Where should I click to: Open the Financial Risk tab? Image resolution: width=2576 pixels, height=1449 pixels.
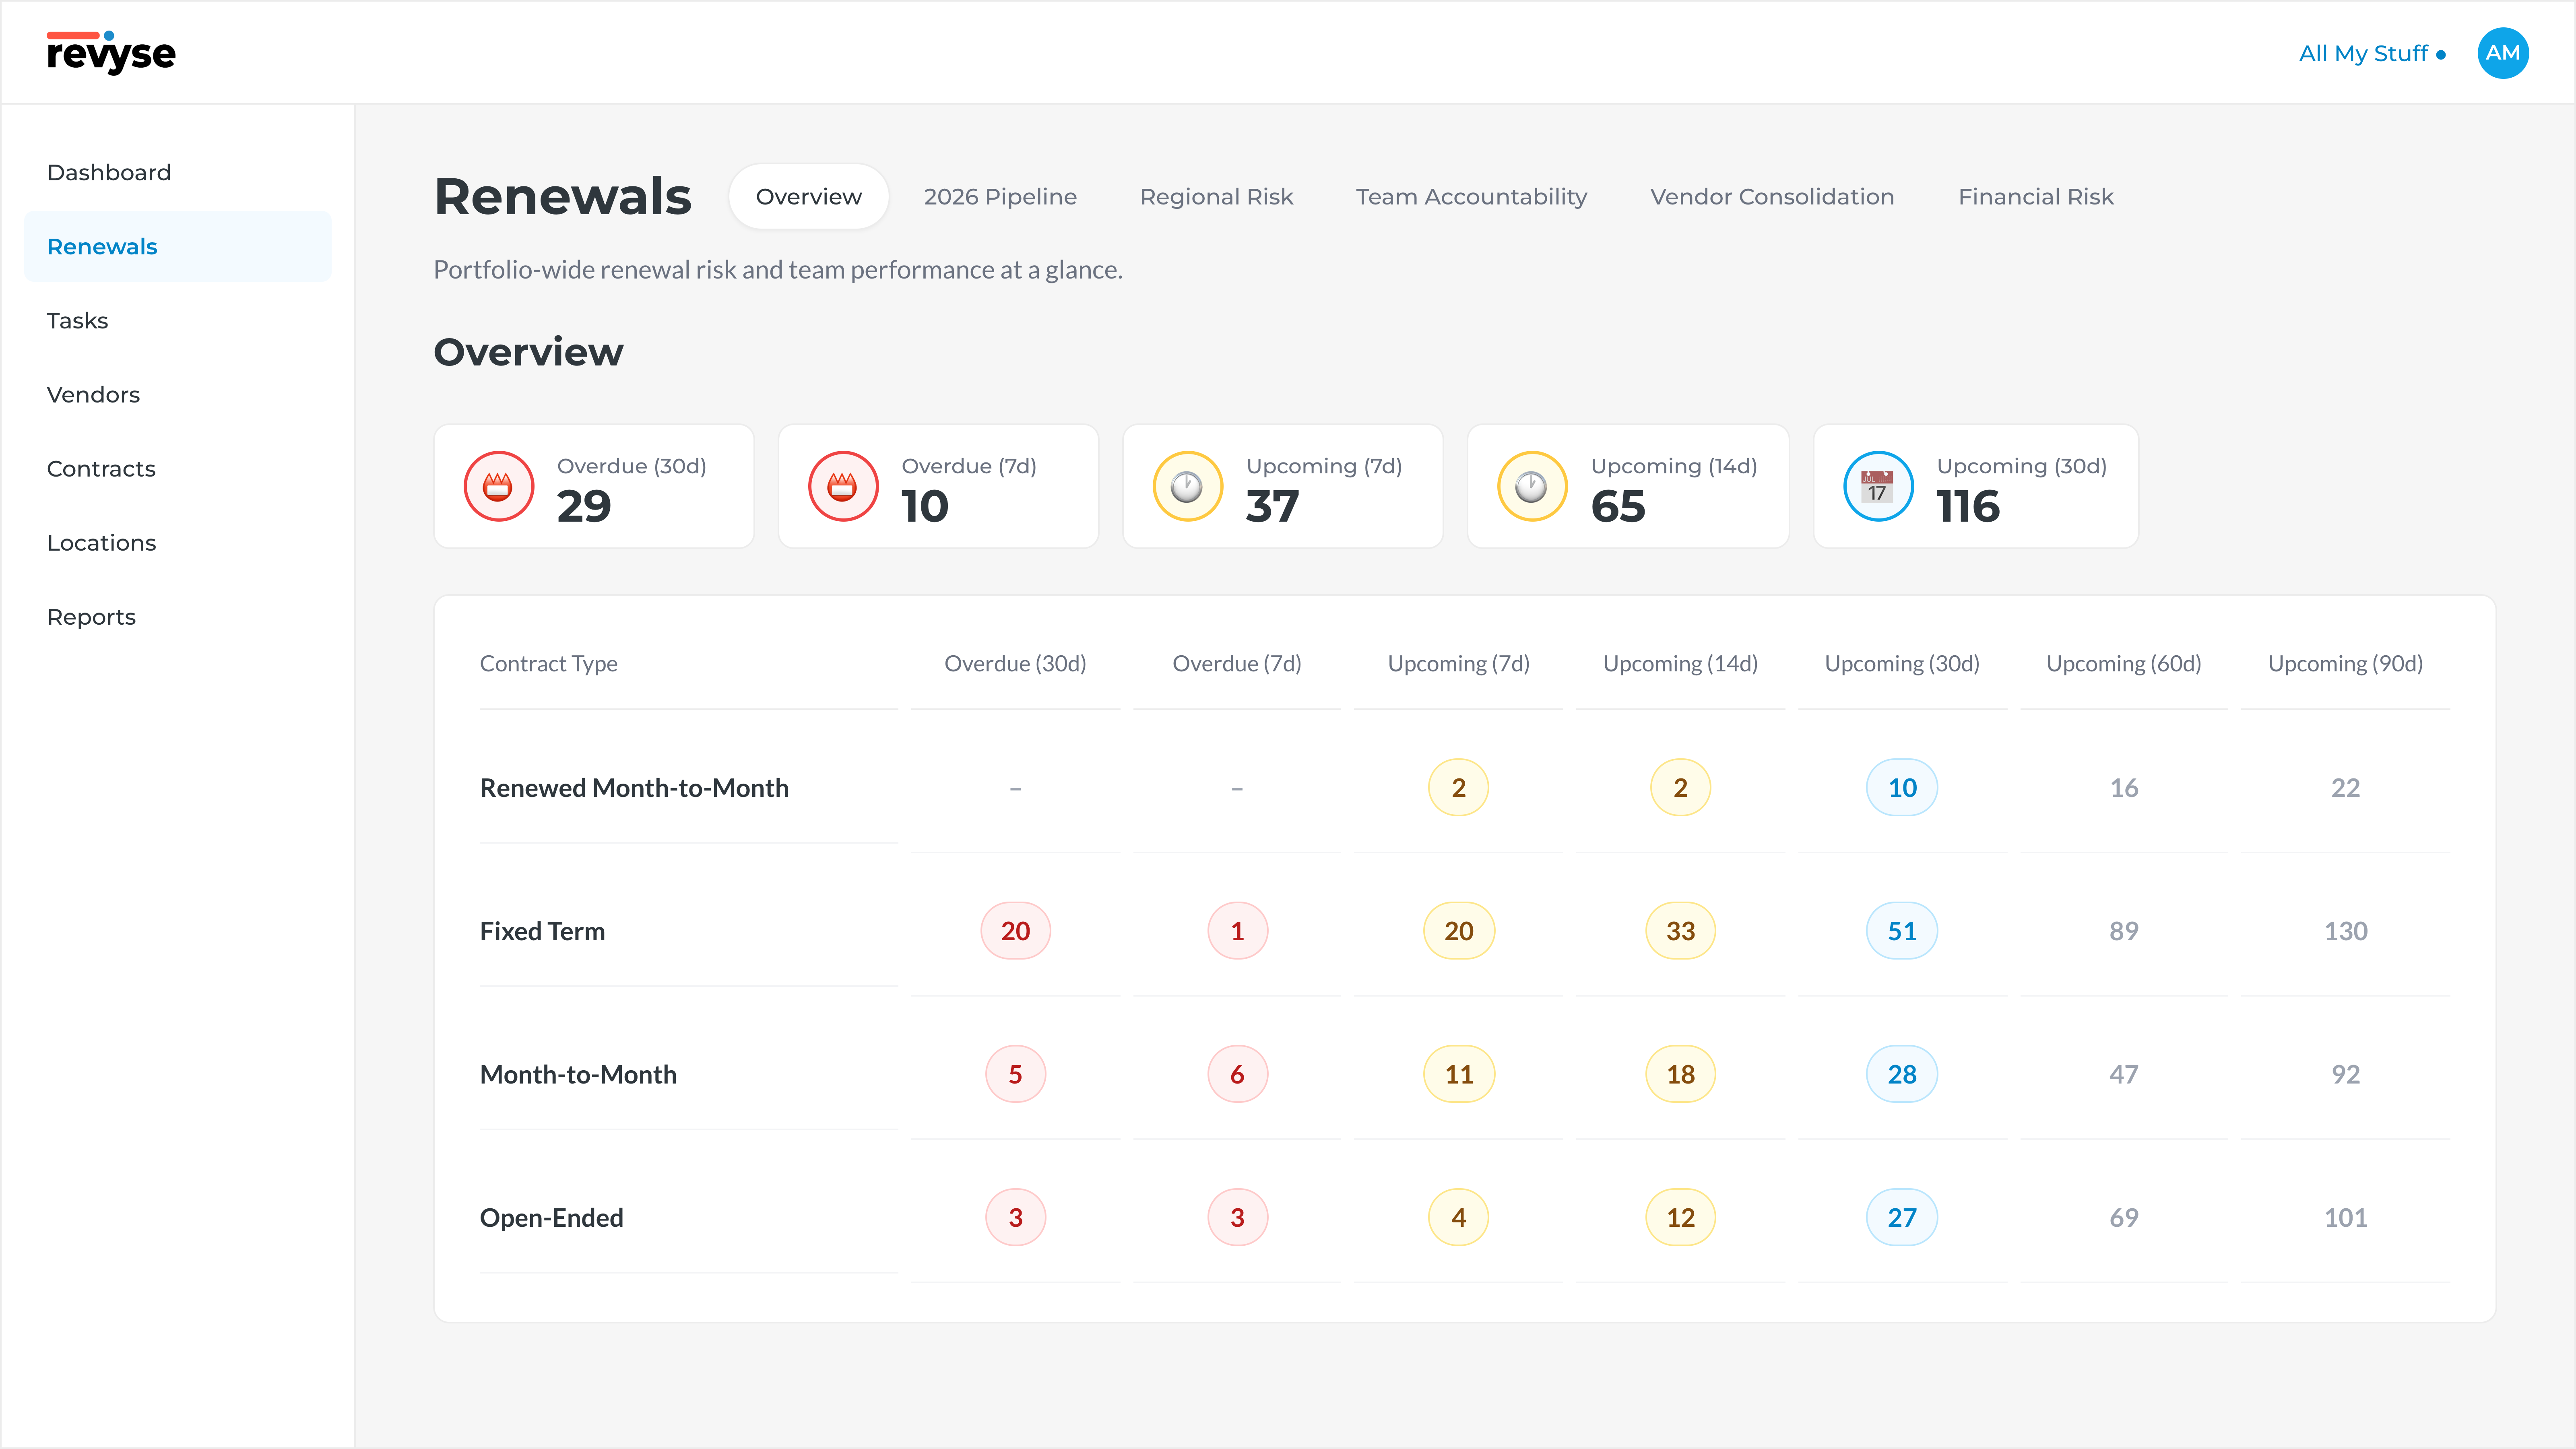(2035, 197)
